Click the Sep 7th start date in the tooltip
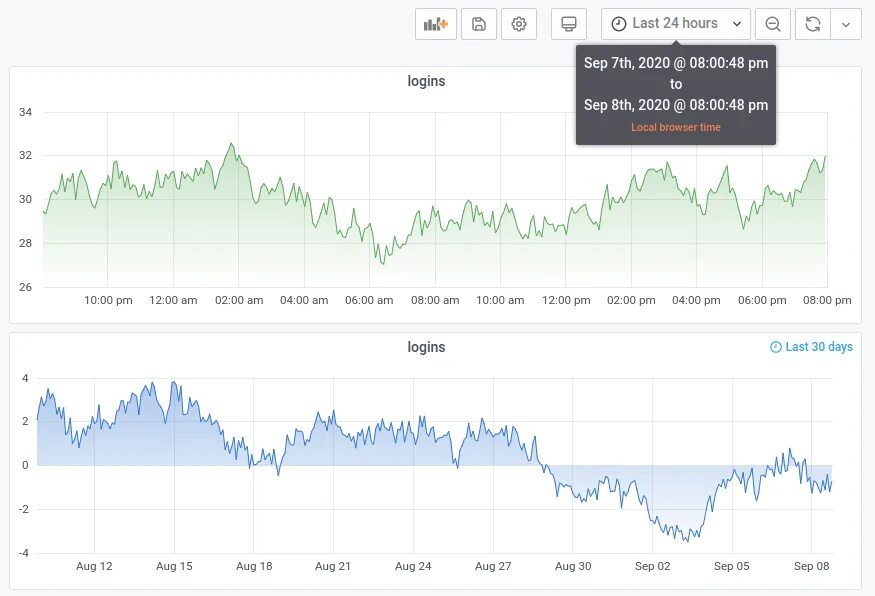Screen dimensions: 875x596 point(676,62)
